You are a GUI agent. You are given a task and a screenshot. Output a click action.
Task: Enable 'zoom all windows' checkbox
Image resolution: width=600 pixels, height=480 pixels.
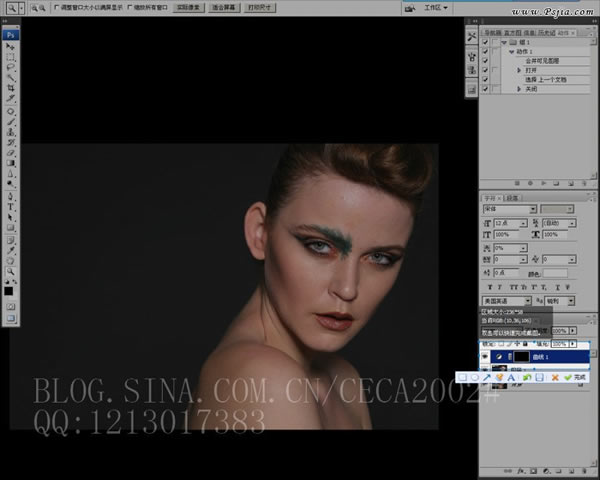pyautogui.click(x=129, y=7)
